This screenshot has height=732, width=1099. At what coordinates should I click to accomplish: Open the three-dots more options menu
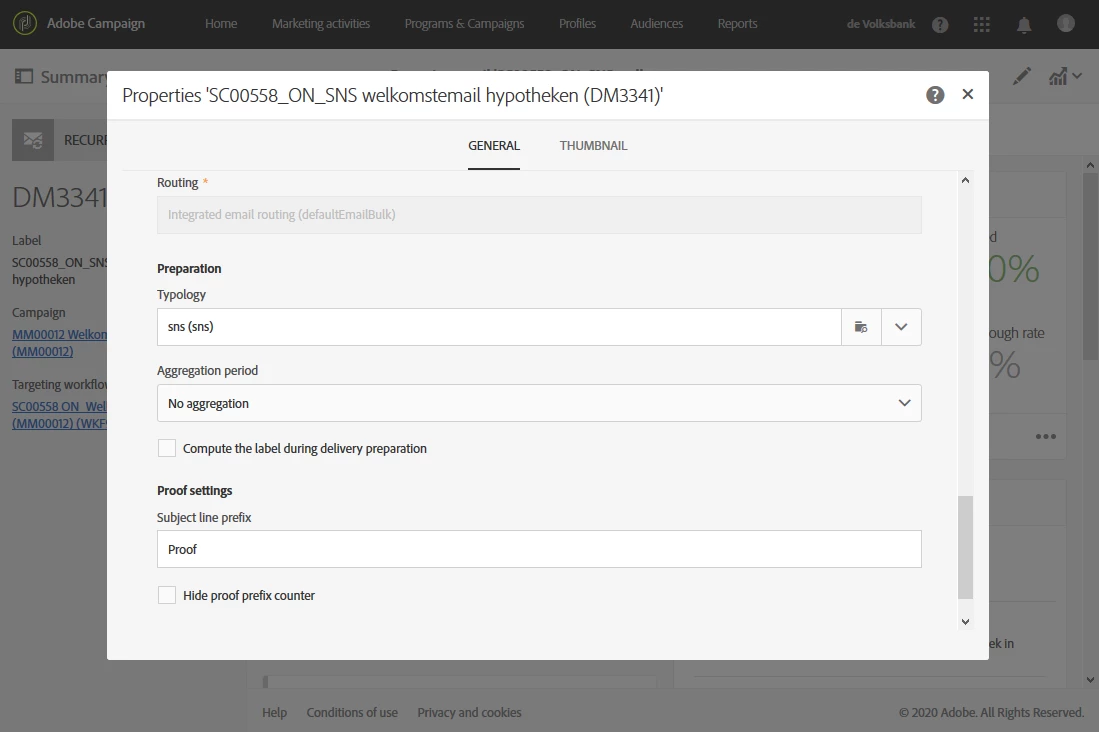[1046, 437]
